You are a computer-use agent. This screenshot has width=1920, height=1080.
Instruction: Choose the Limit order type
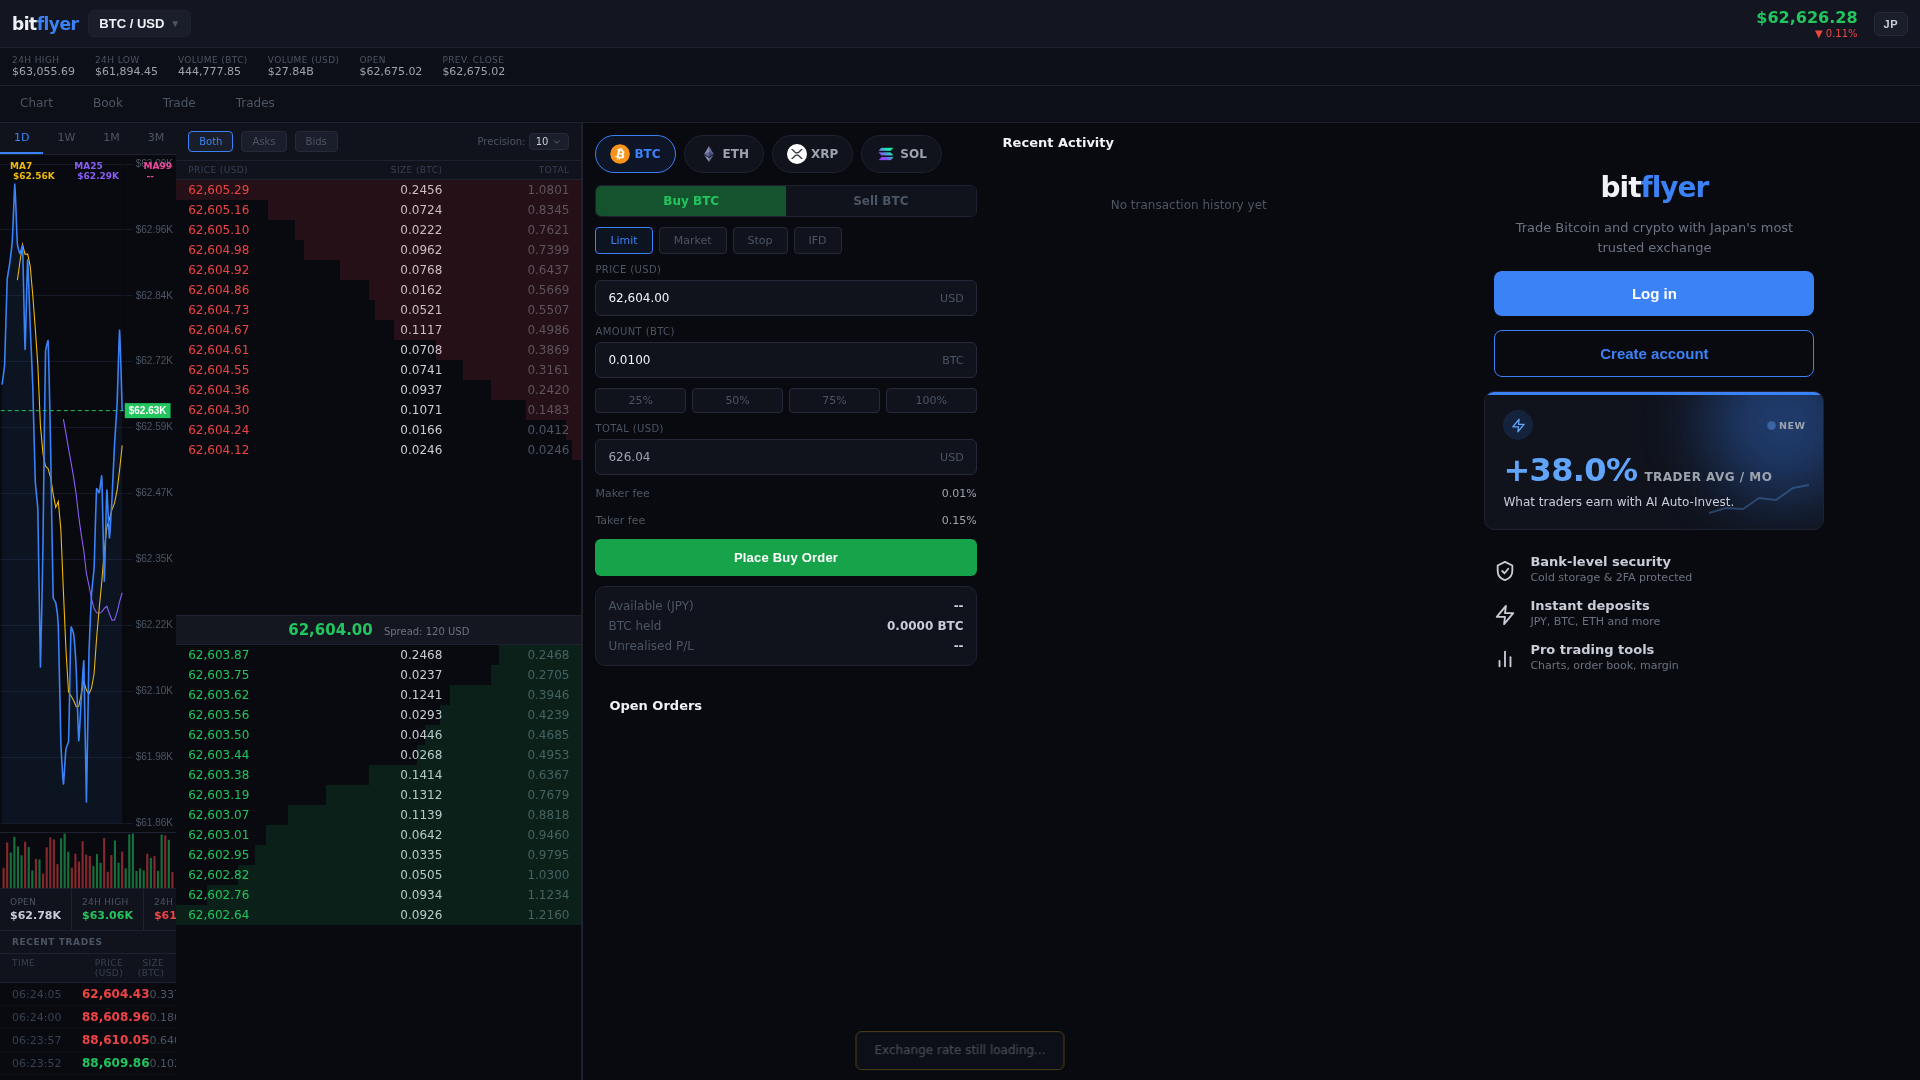click(x=624, y=241)
